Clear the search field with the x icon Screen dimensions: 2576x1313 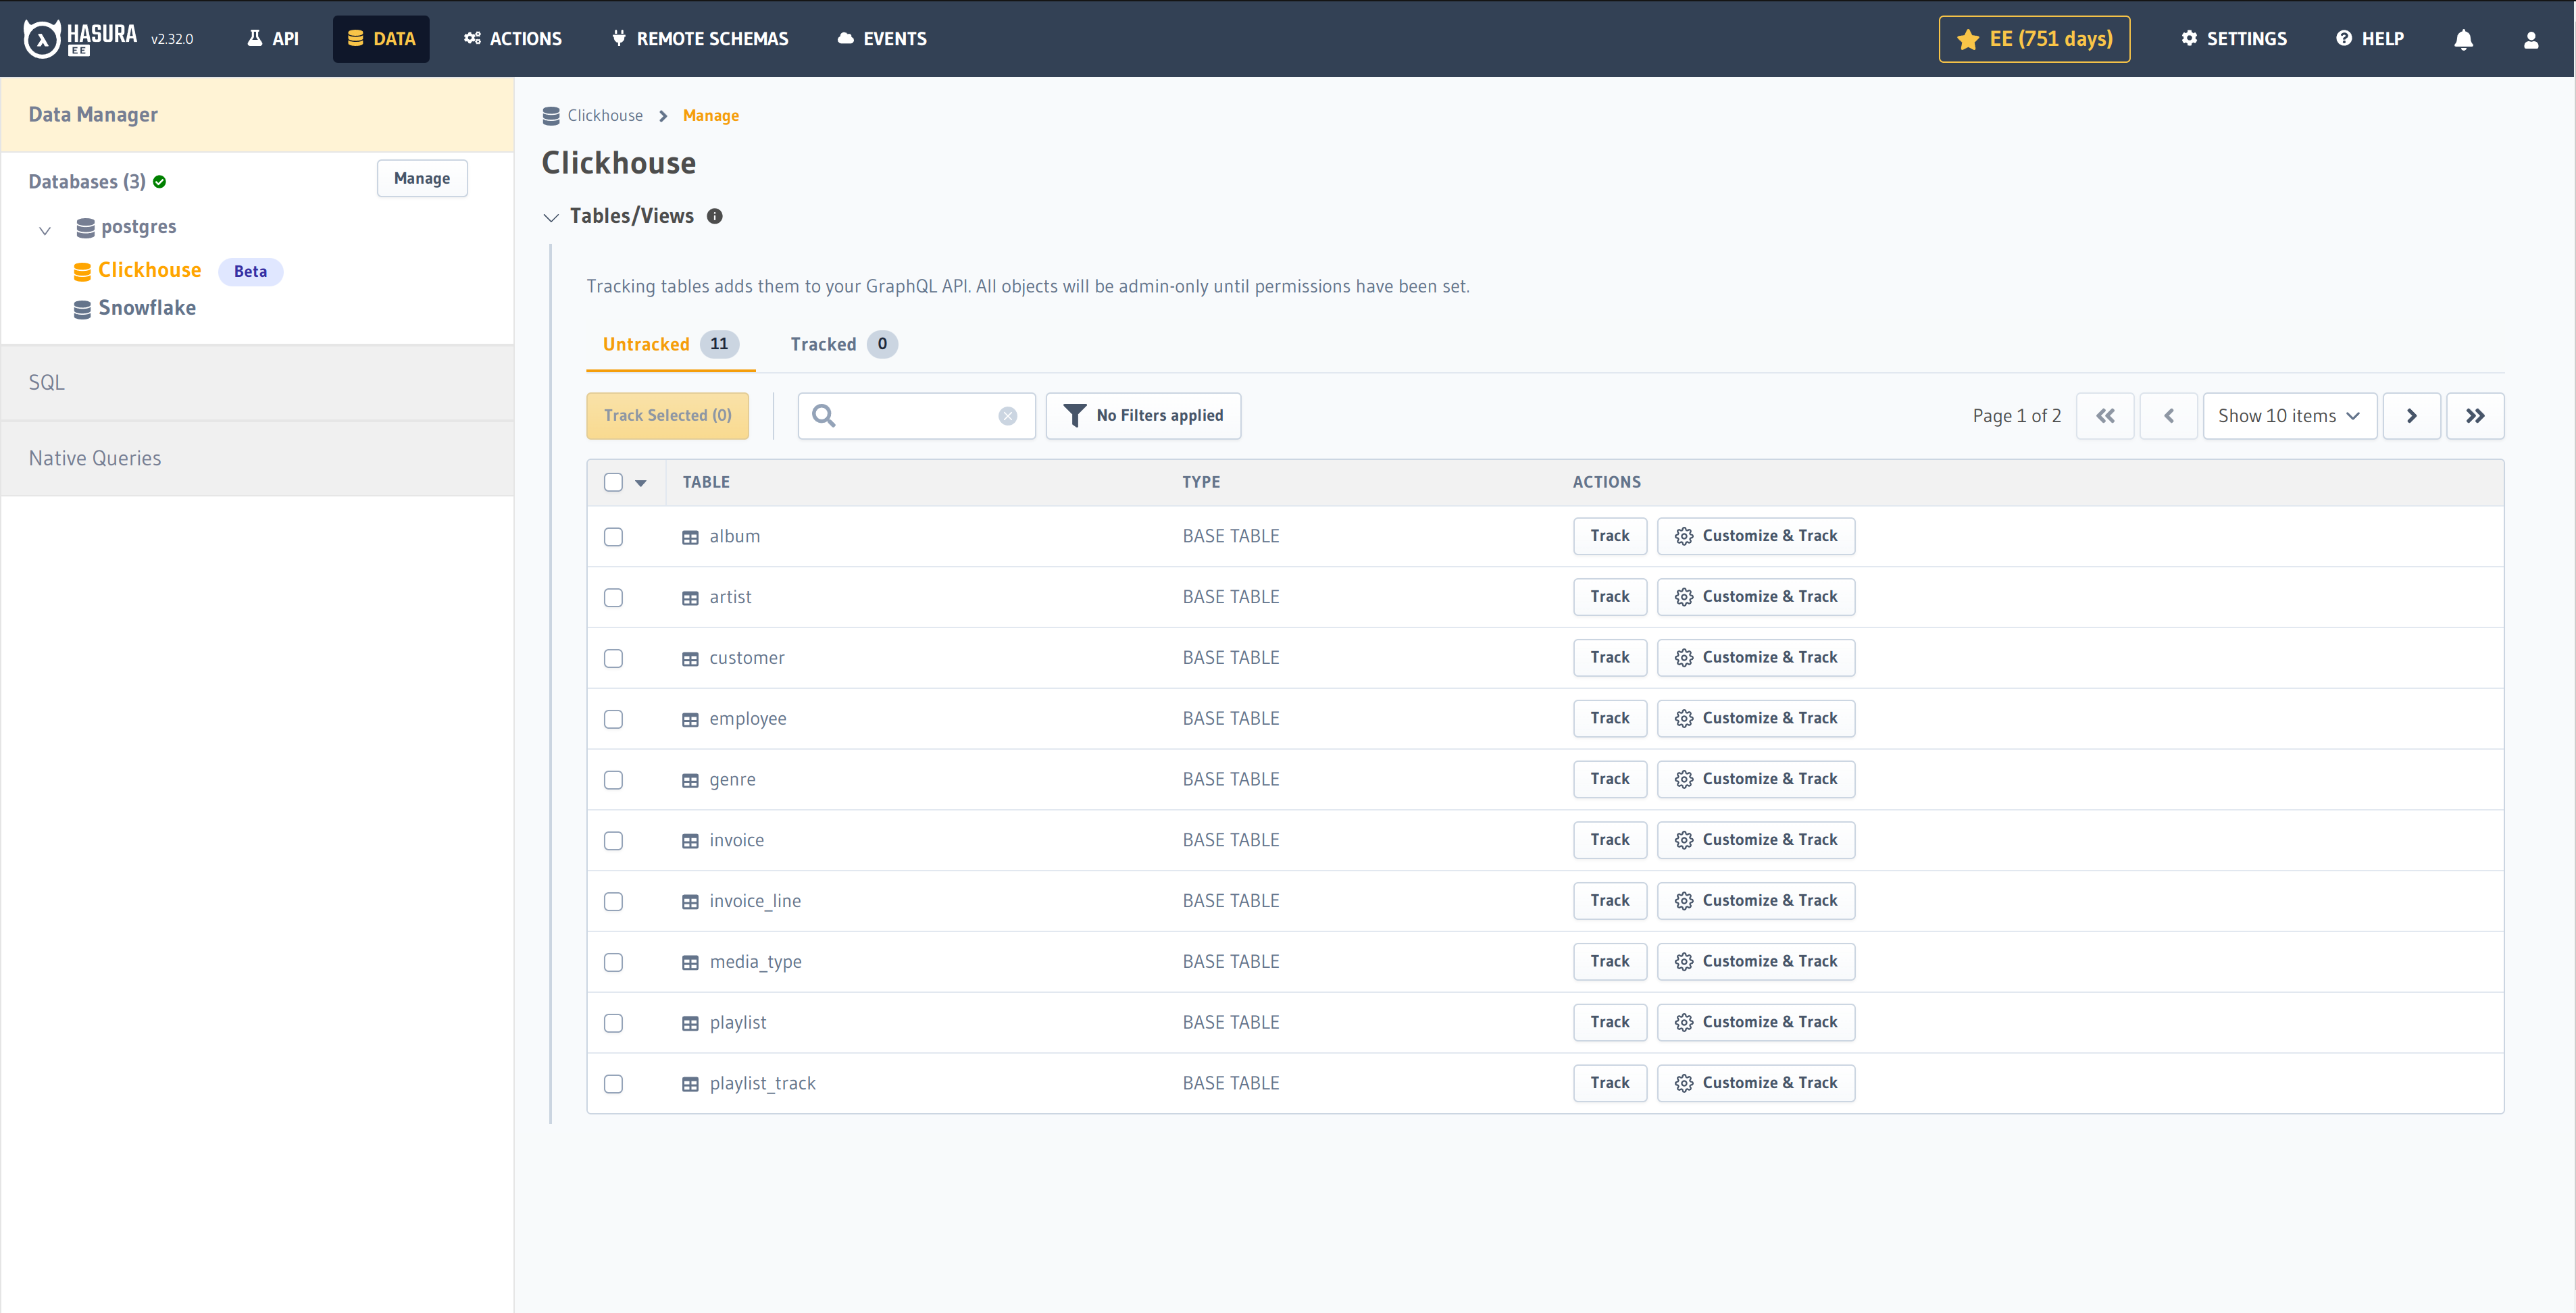(x=1007, y=416)
